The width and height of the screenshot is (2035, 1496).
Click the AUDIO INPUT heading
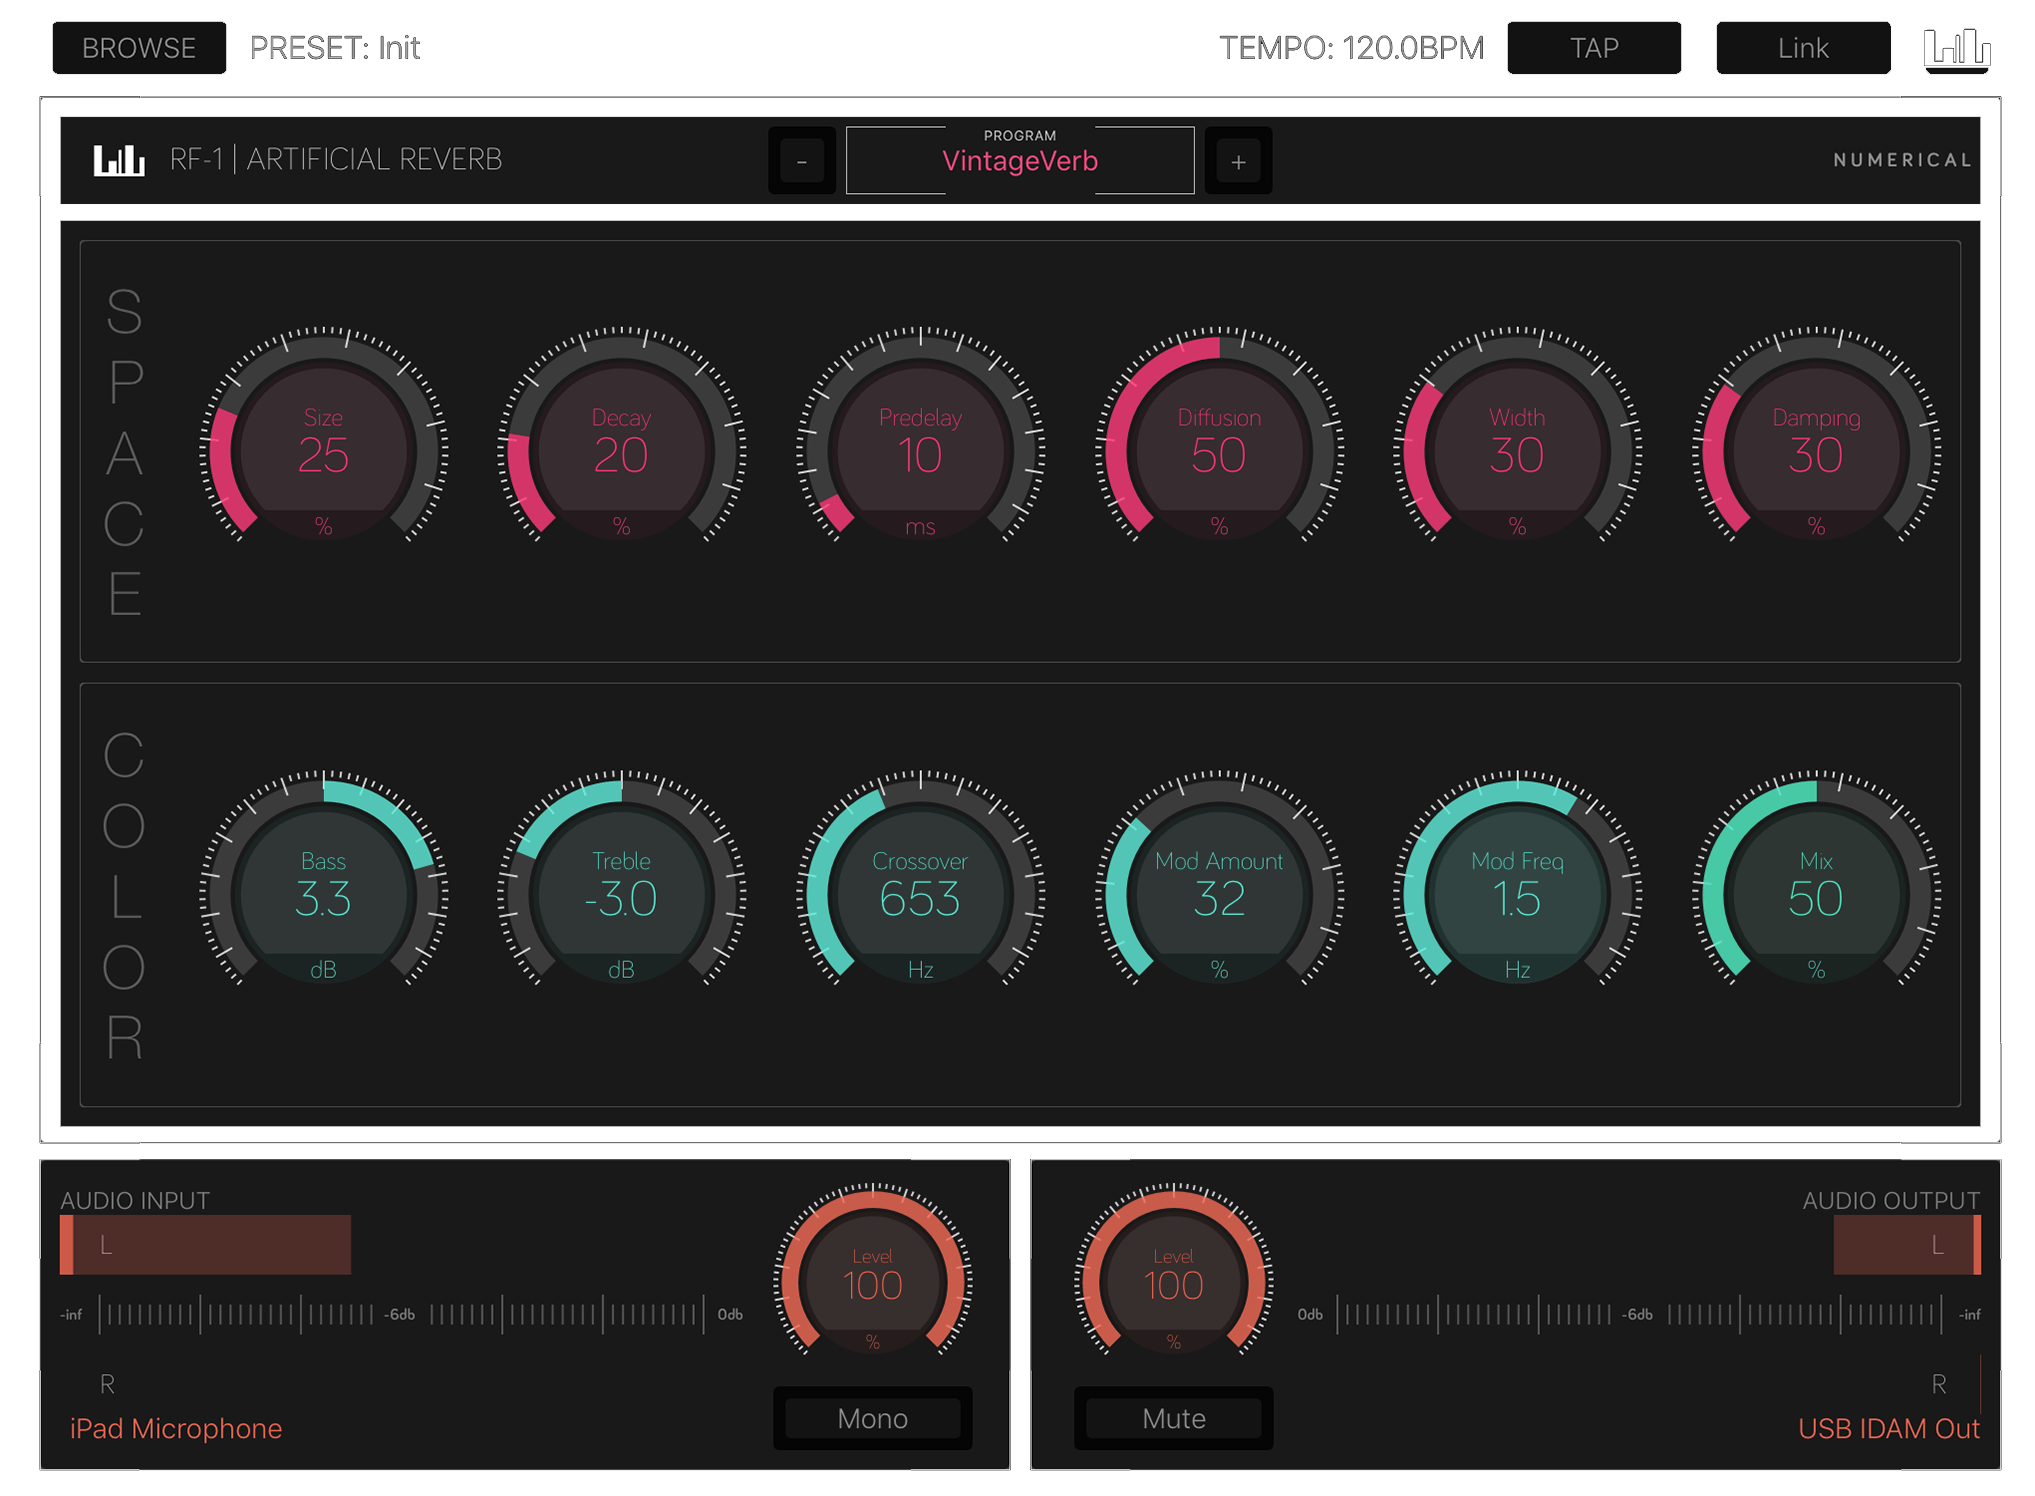[x=135, y=1200]
